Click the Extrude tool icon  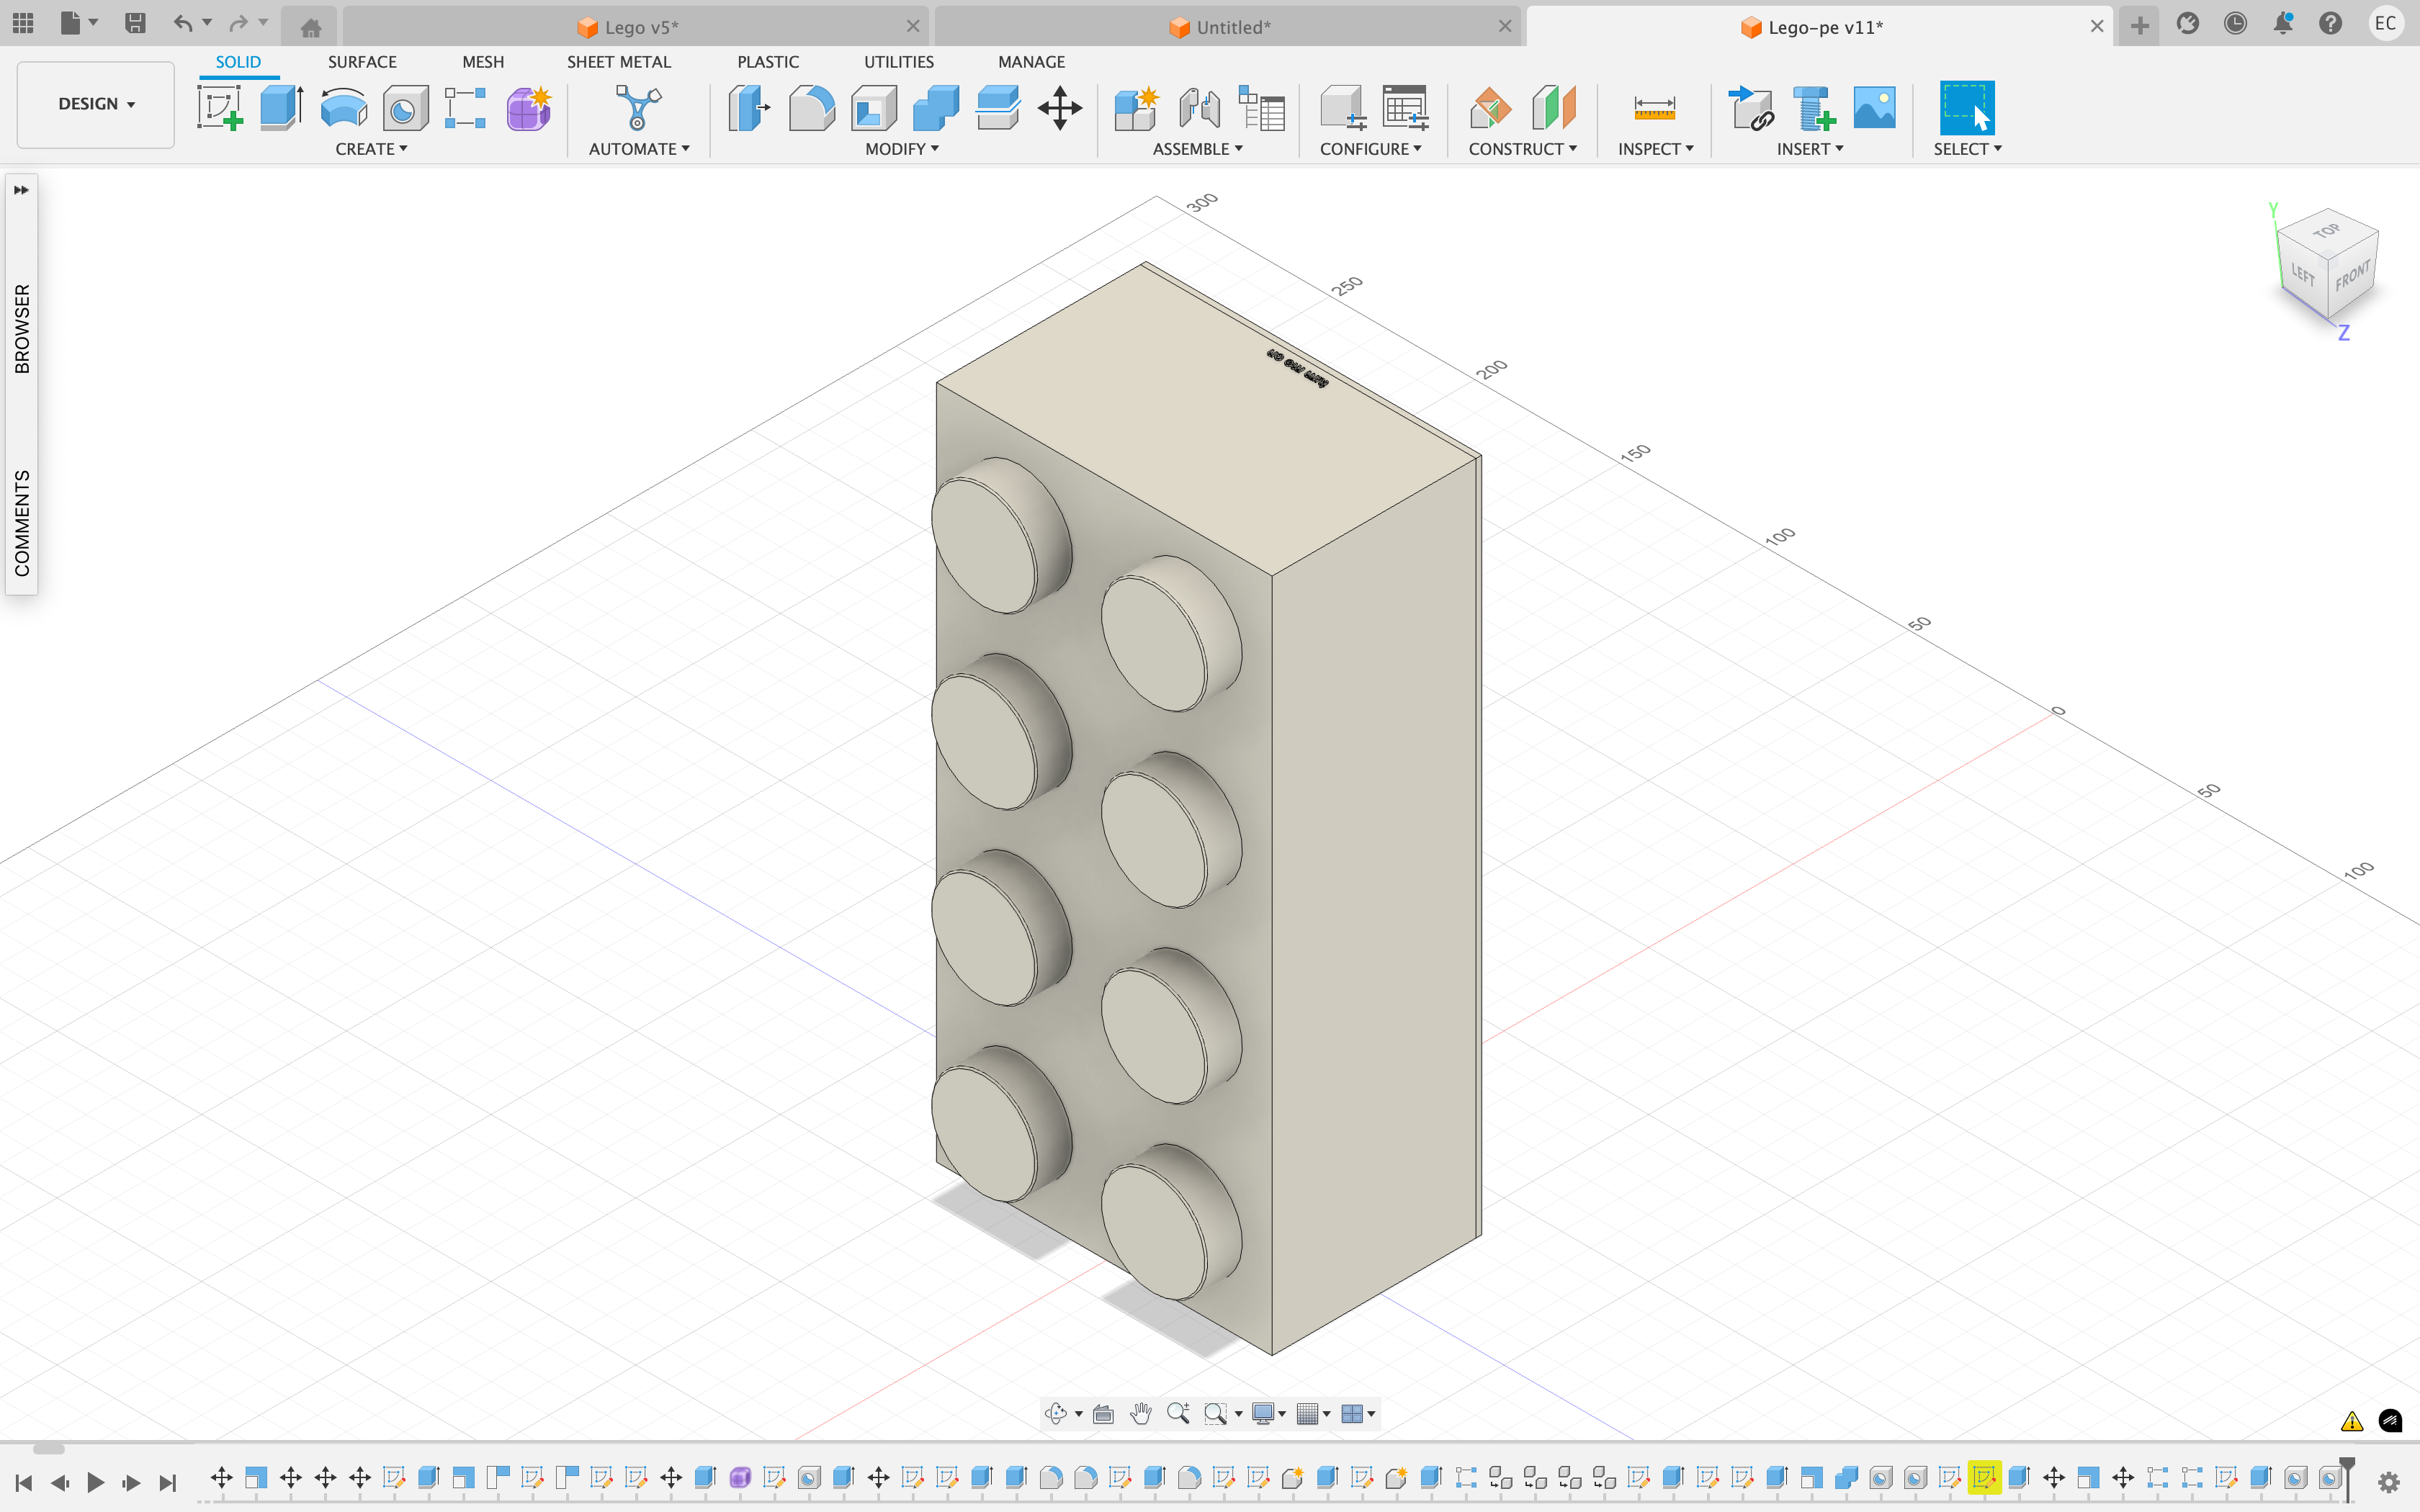pyautogui.click(x=281, y=108)
